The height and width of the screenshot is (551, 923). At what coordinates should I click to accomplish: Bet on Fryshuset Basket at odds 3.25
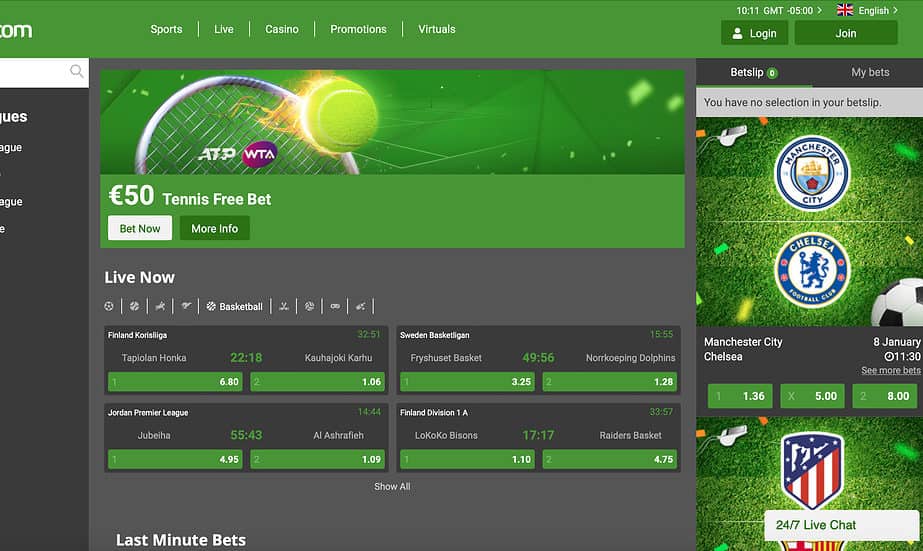click(467, 381)
